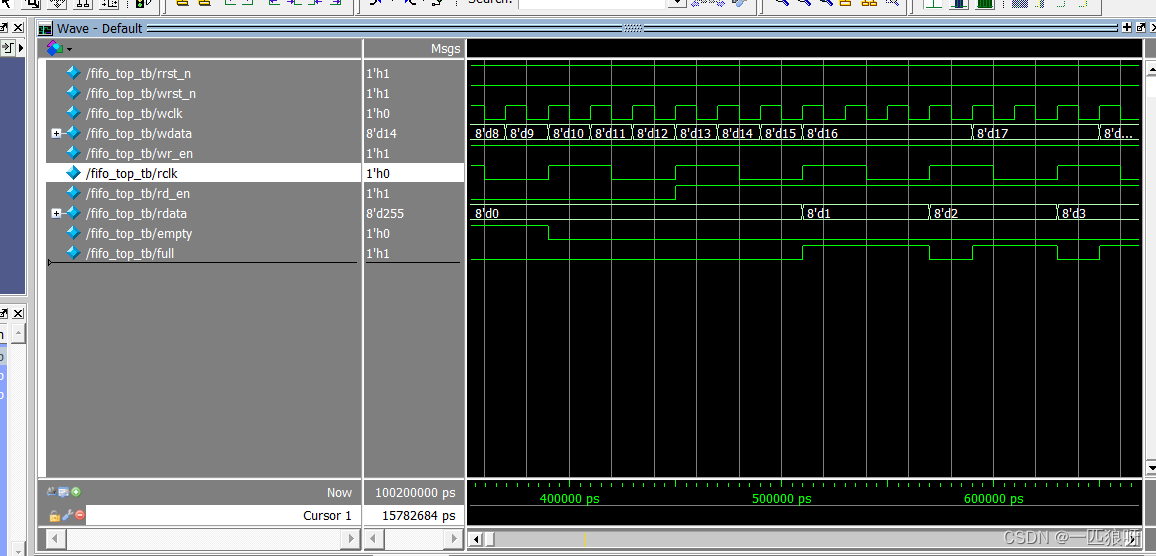Click the rclk signal diamond icon

click(x=73, y=173)
